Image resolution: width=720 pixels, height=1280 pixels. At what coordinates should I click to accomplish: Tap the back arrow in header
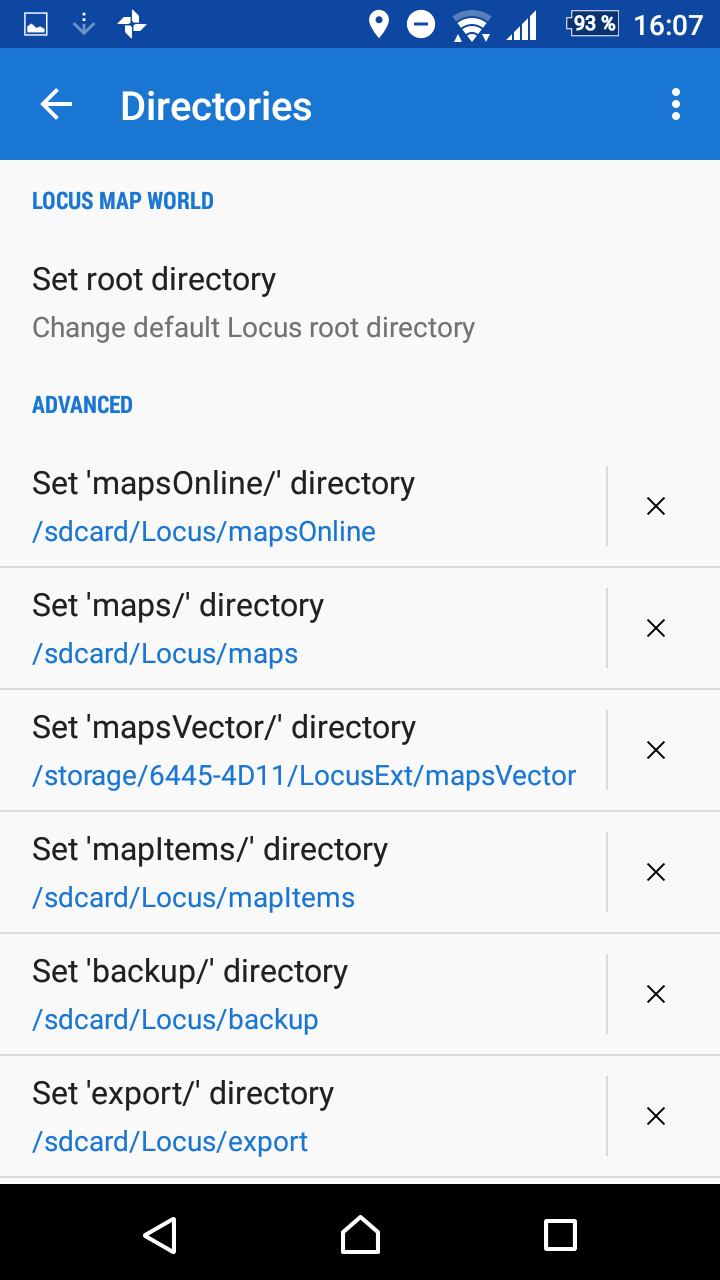[x=56, y=105]
